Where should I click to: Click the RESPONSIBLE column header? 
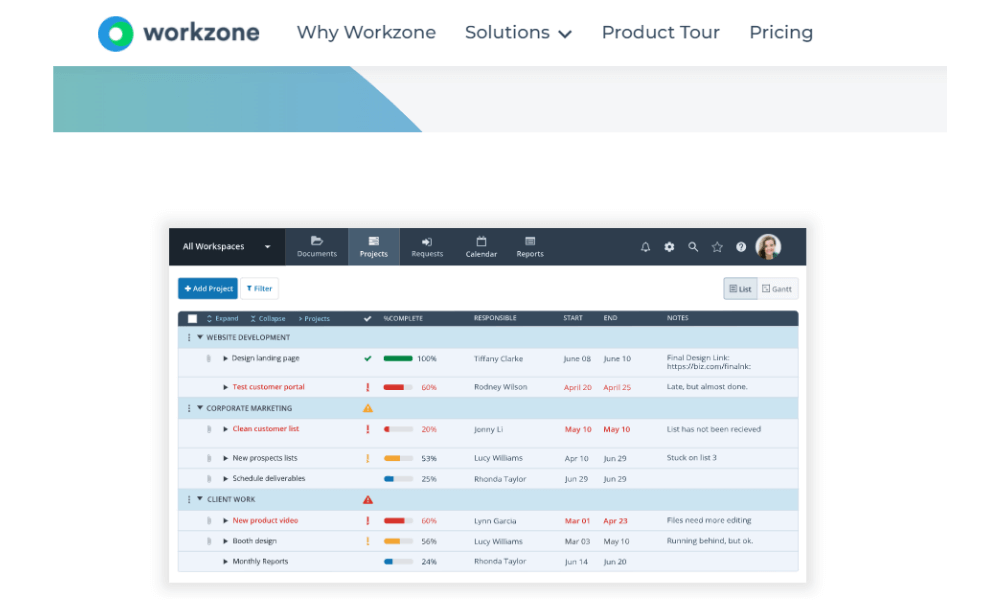pos(495,318)
